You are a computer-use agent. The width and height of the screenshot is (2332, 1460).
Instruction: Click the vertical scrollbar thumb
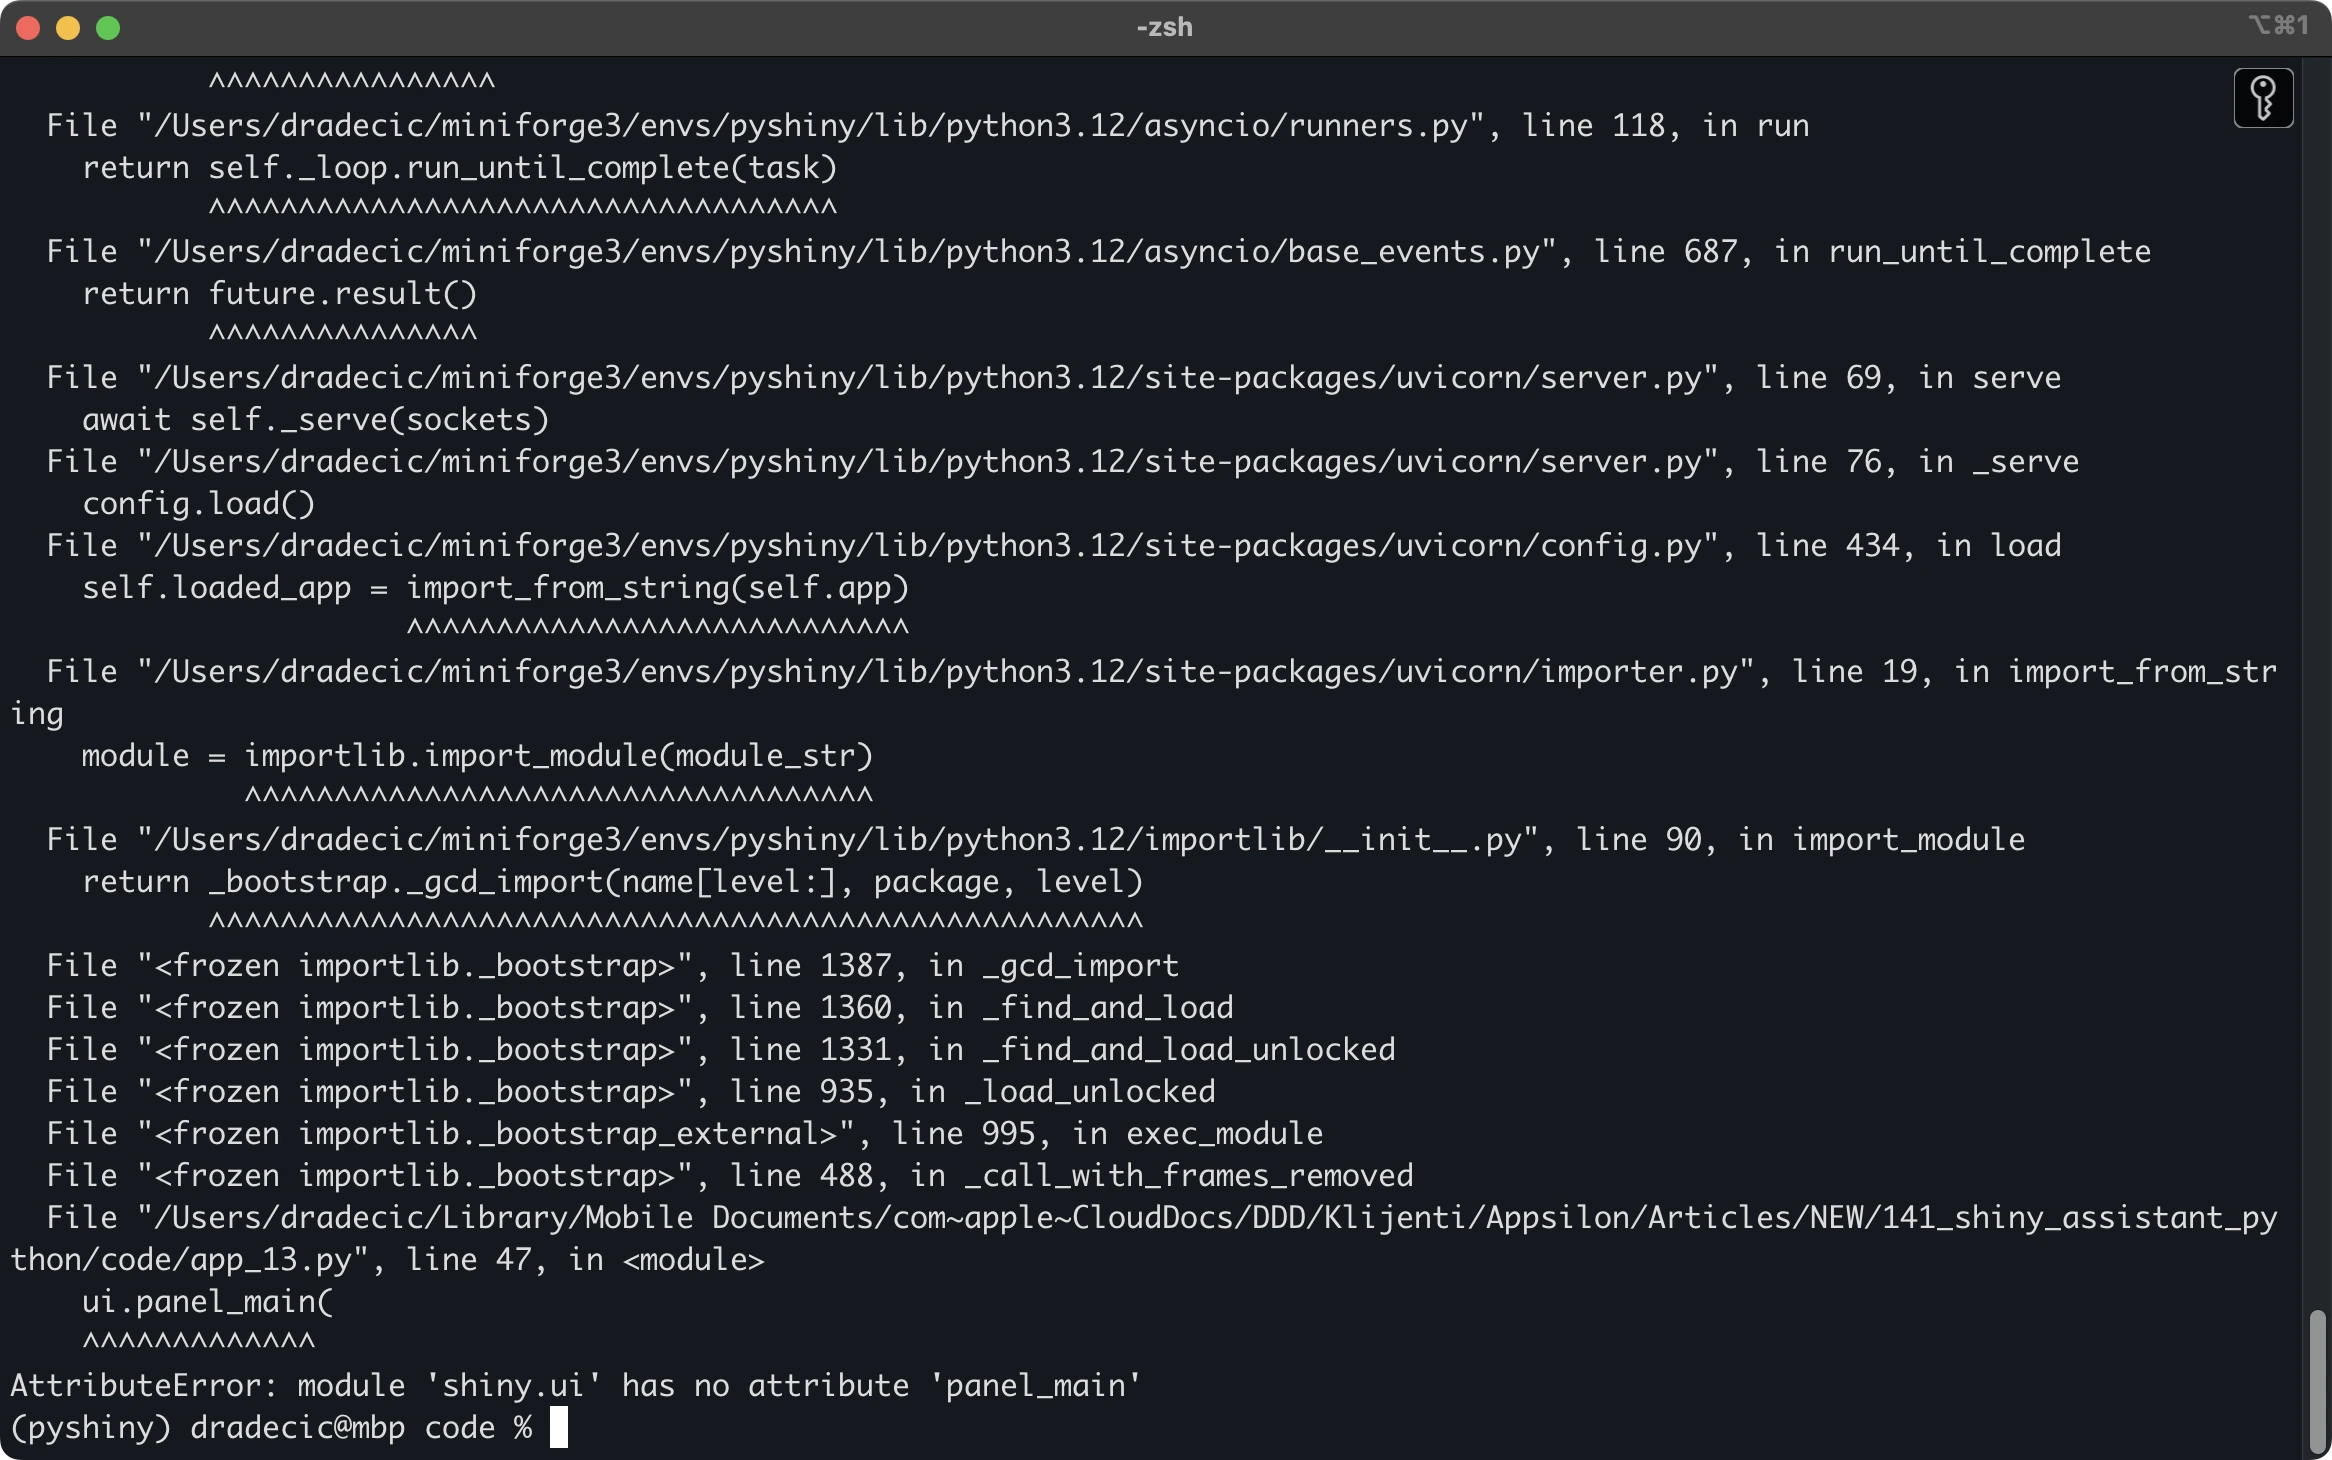[2318, 1383]
